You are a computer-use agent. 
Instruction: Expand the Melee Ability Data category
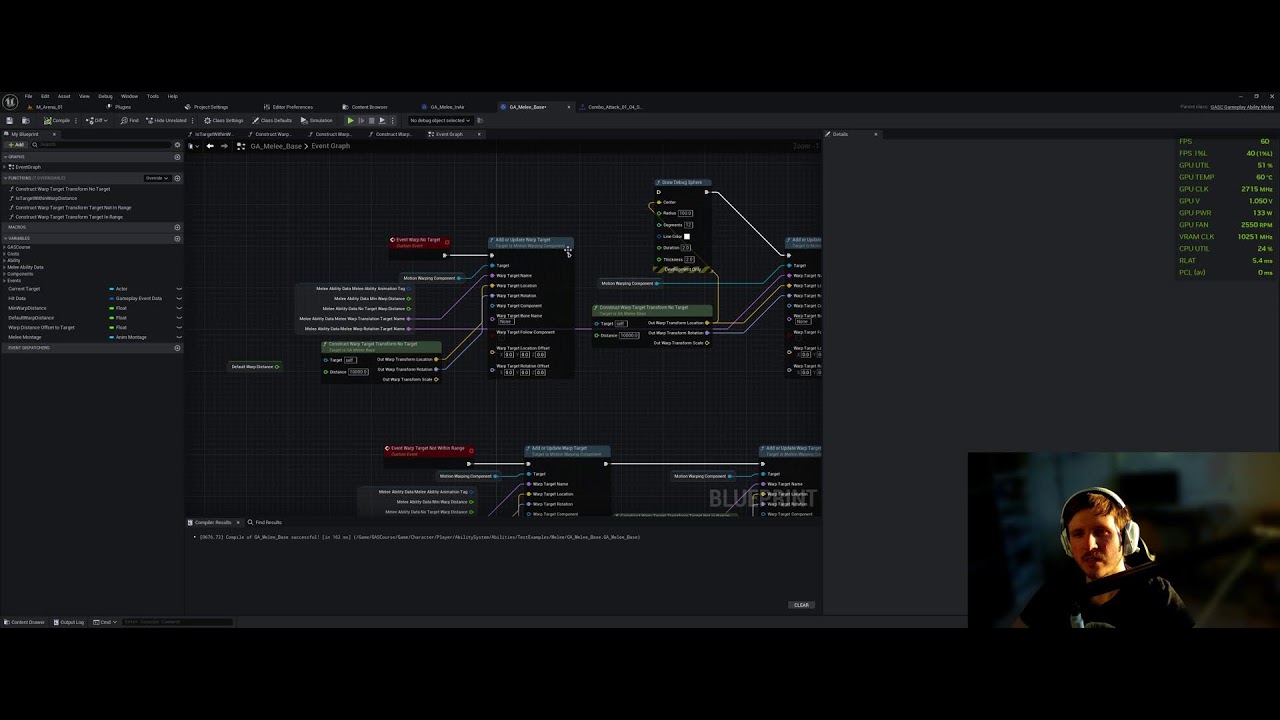point(5,267)
